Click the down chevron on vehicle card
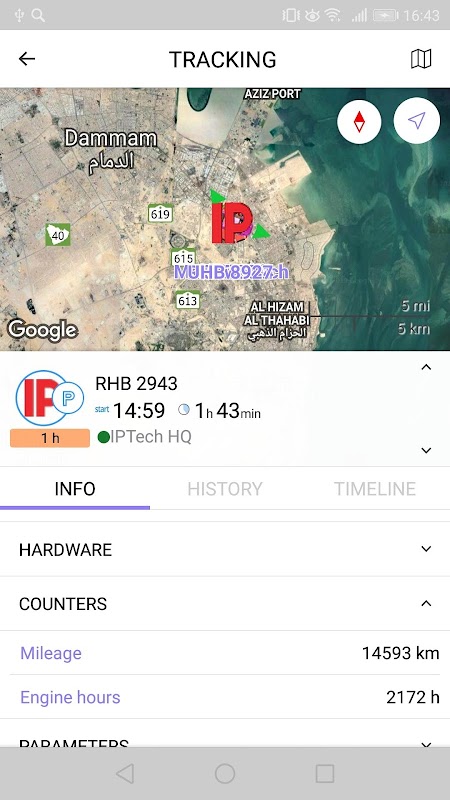The image size is (450, 800). click(x=426, y=450)
